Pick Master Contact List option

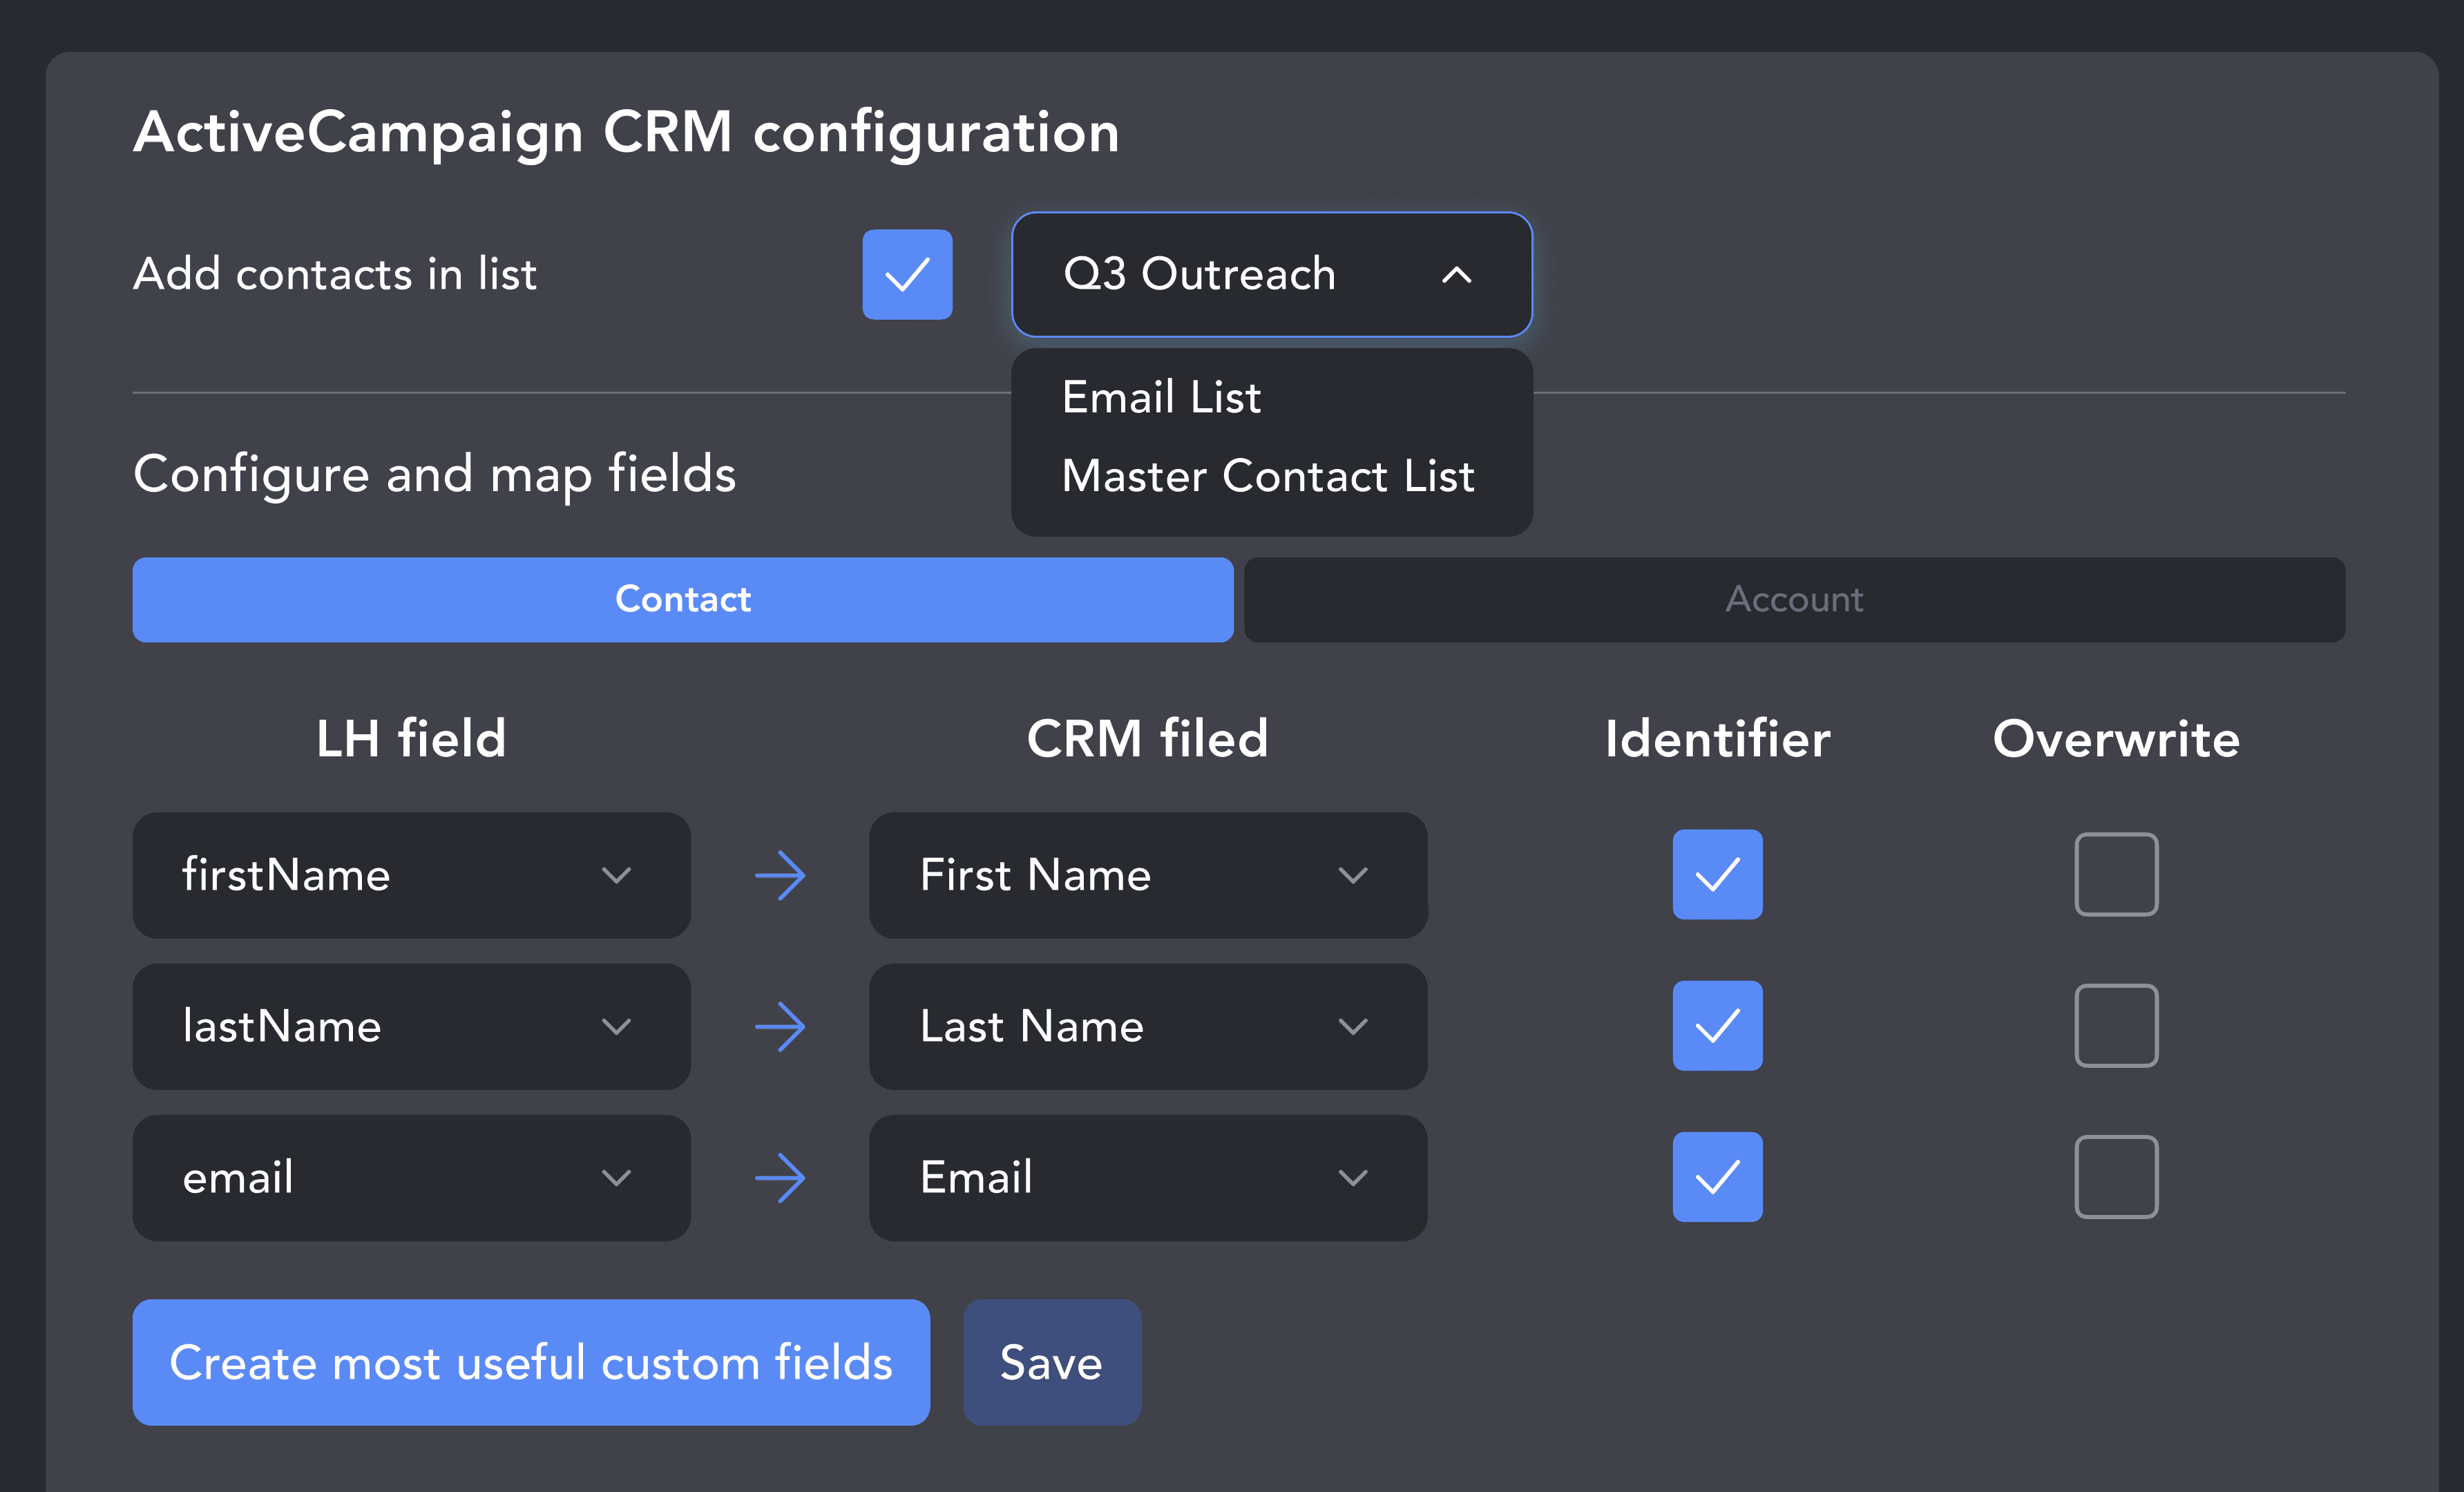tap(1268, 476)
